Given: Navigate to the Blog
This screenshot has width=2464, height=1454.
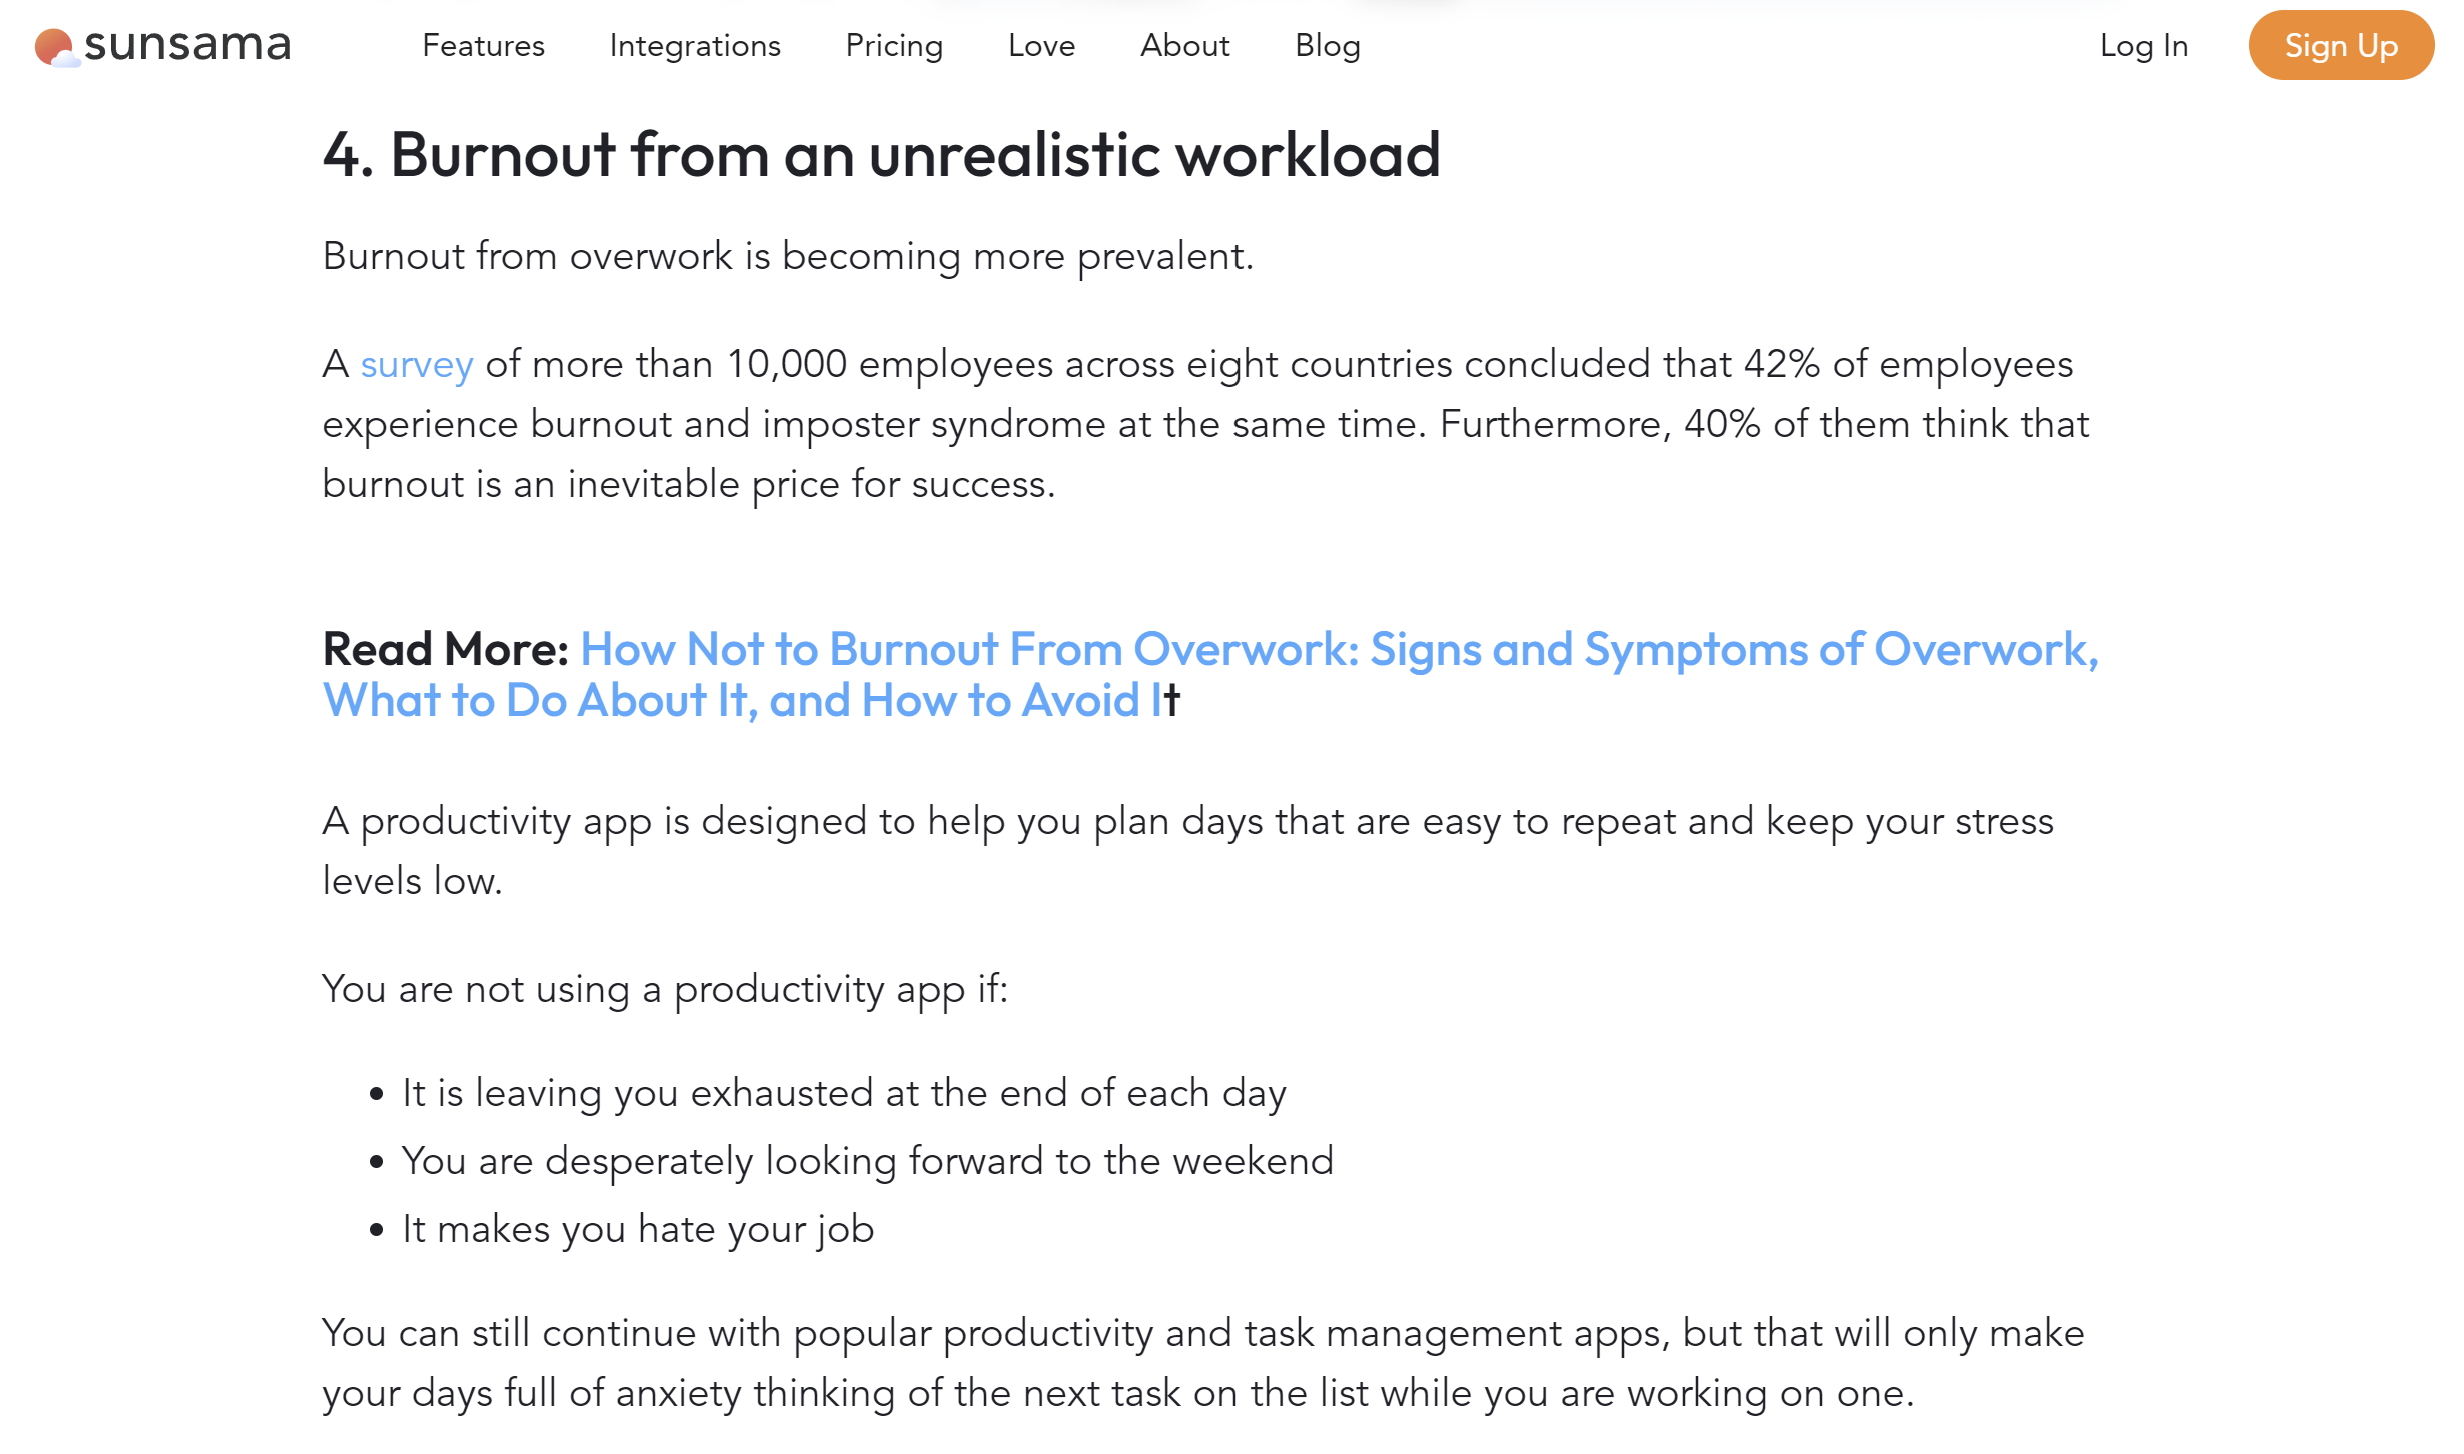Looking at the screenshot, I should click(x=1327, y=46).
